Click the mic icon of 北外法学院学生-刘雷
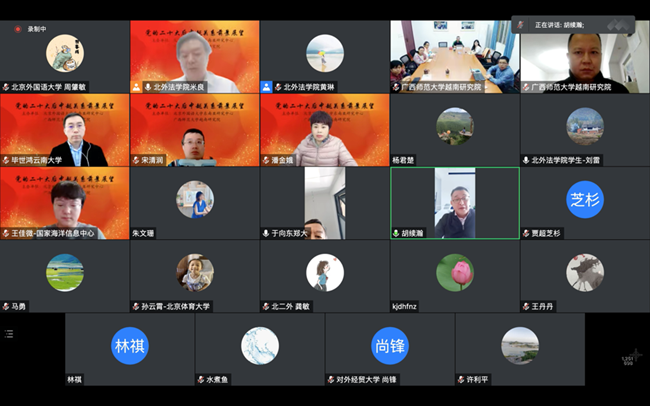Screen dimensions: 650x406 [526, 160]
